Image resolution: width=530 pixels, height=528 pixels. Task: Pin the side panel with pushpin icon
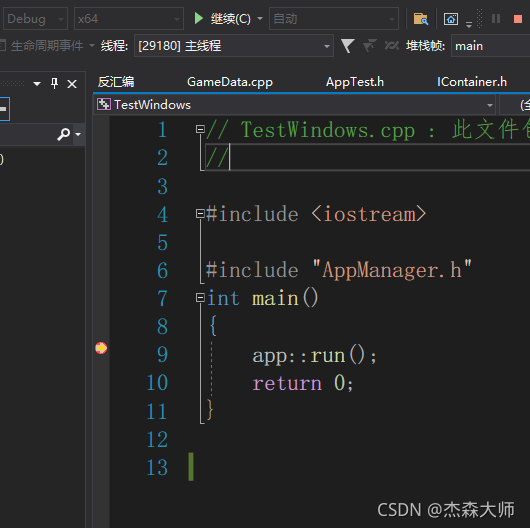click(x=54, y=83)
